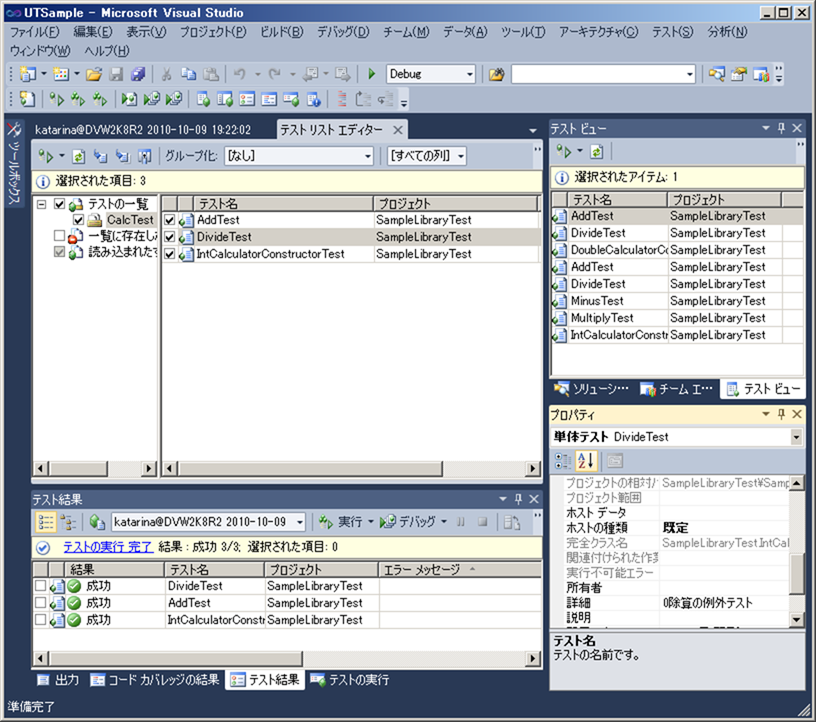This screenshot has width=816, height=722.
Task: Click the green Start Debugging arrow
Action: [x=372, y=74]
